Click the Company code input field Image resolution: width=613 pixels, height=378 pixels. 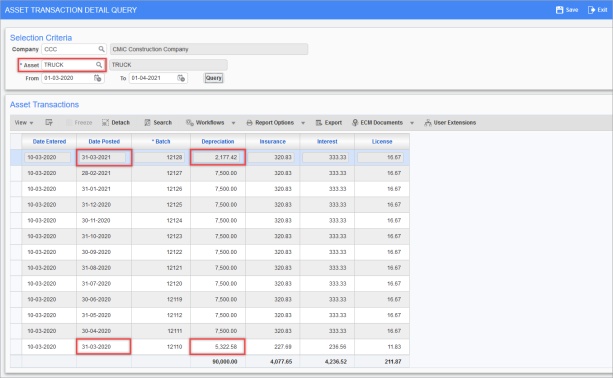click(x=70, y=49)
